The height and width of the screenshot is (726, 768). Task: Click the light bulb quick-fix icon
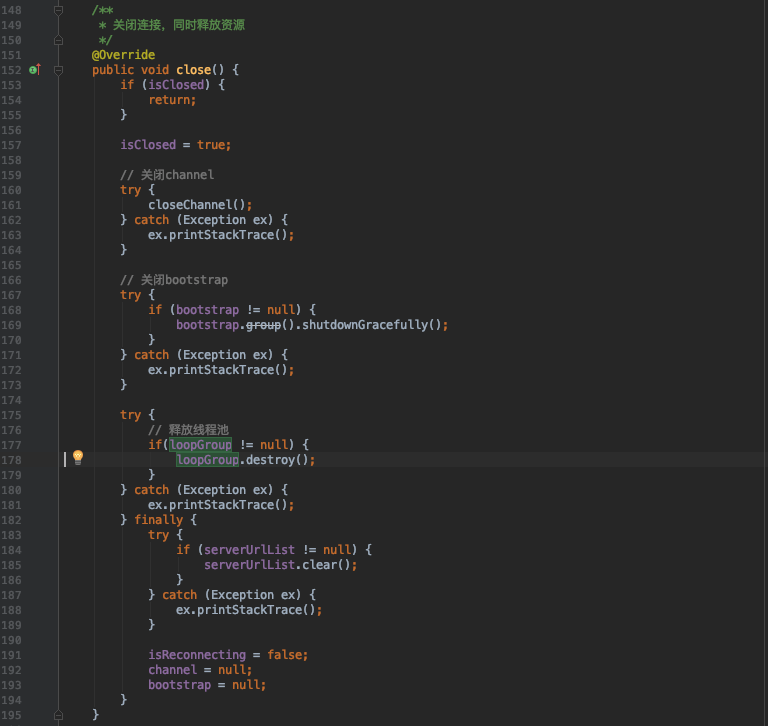[x=78, y=458]
